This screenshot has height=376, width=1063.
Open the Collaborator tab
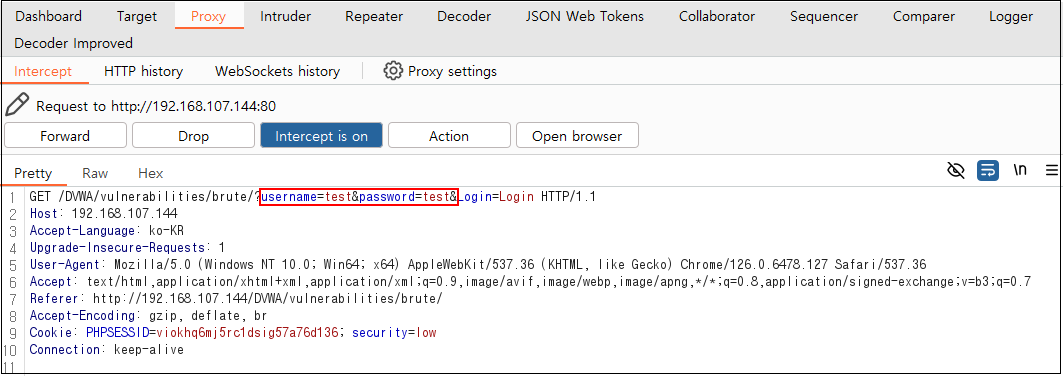click(x=717, y=16)
